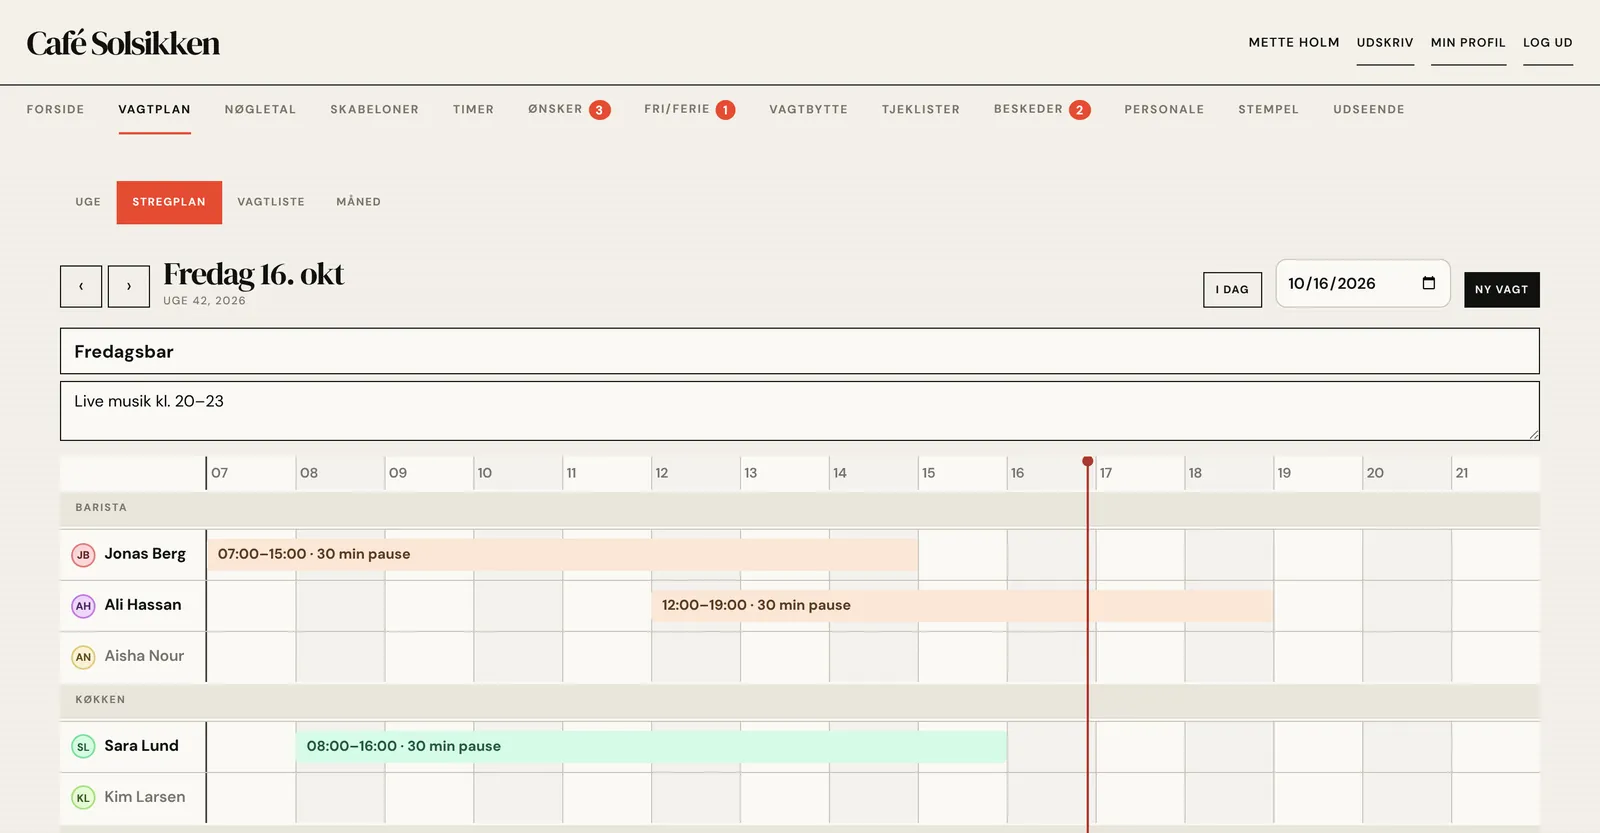Click Jonas Berg's JB avatar badge
The width and height of the screenshot is (1600, 833).
point(83,555)
